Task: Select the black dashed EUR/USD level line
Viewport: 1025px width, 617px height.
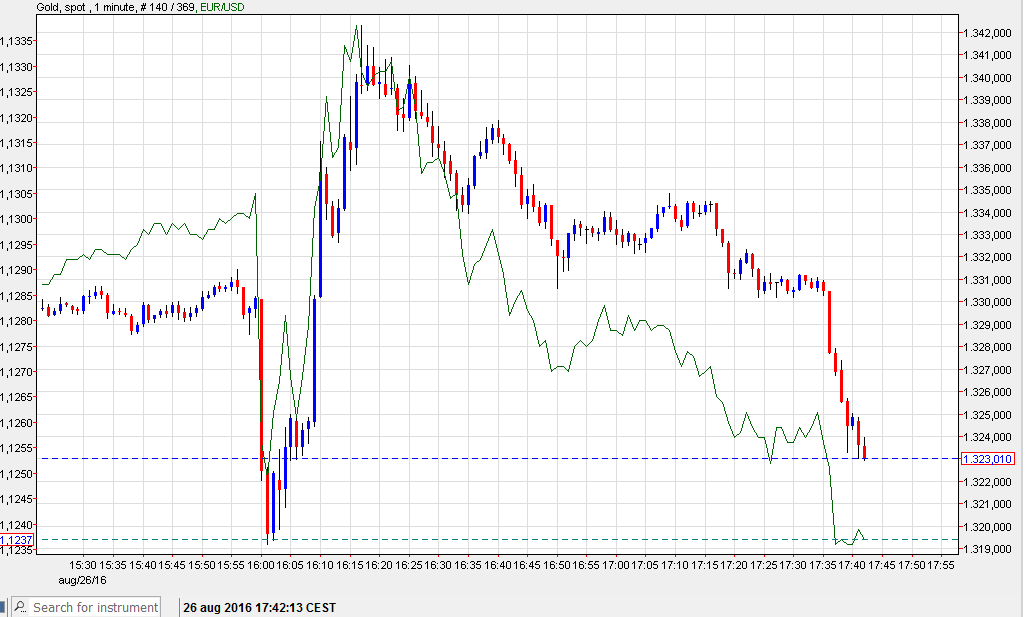Action: pyautogui.click(x=600, y=539)
